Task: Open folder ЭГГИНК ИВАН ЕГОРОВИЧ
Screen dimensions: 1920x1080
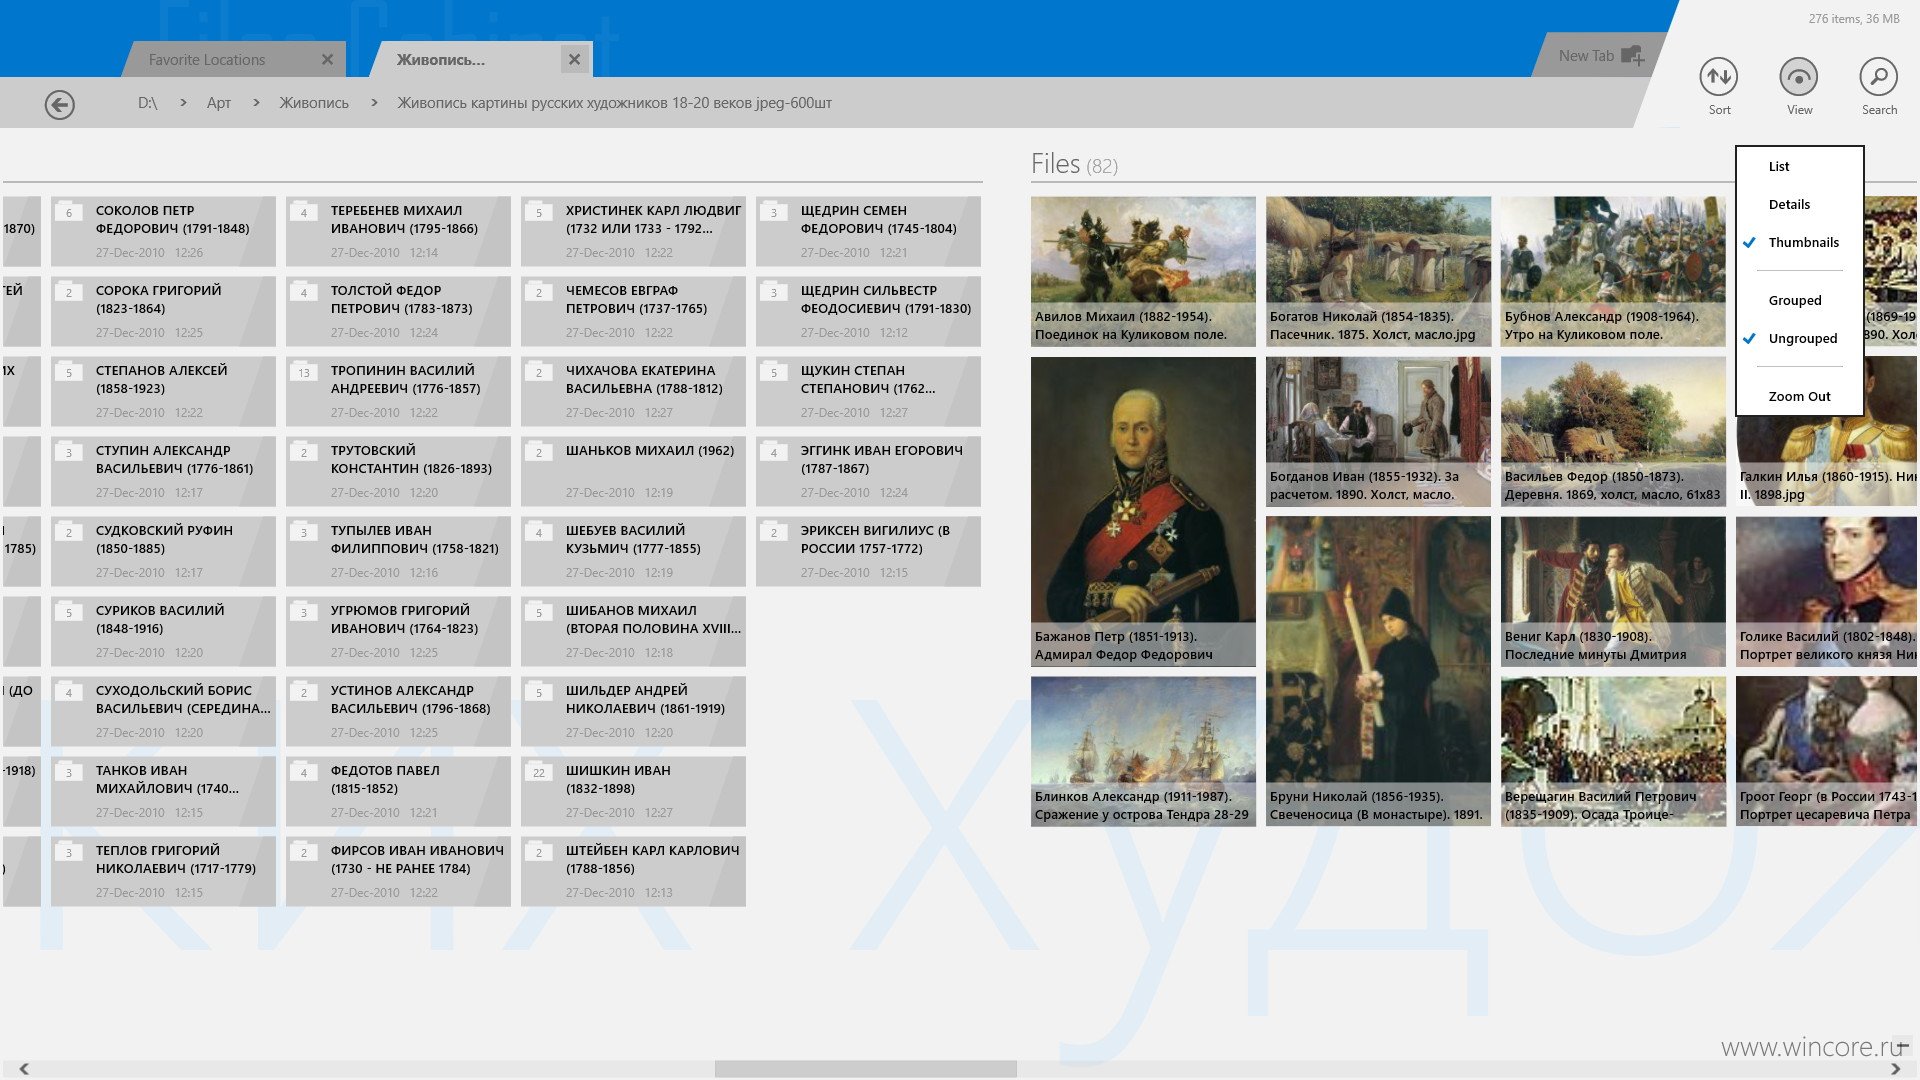Action: pos(868,471)
